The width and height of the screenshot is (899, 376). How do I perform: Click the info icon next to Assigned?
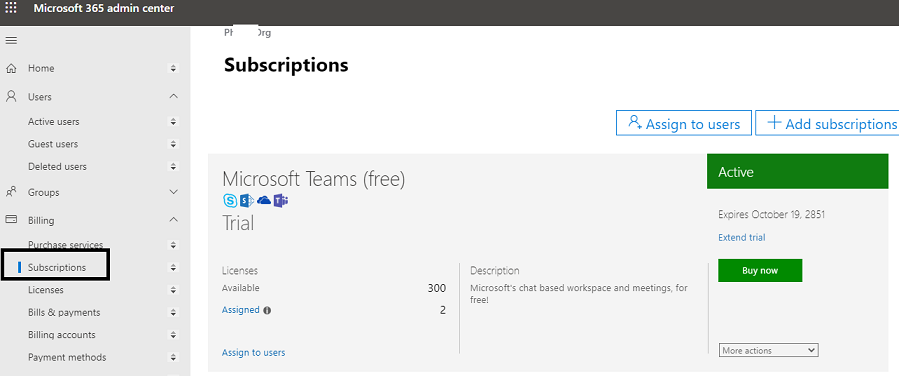pyautogui.click(x=267, y=310)
